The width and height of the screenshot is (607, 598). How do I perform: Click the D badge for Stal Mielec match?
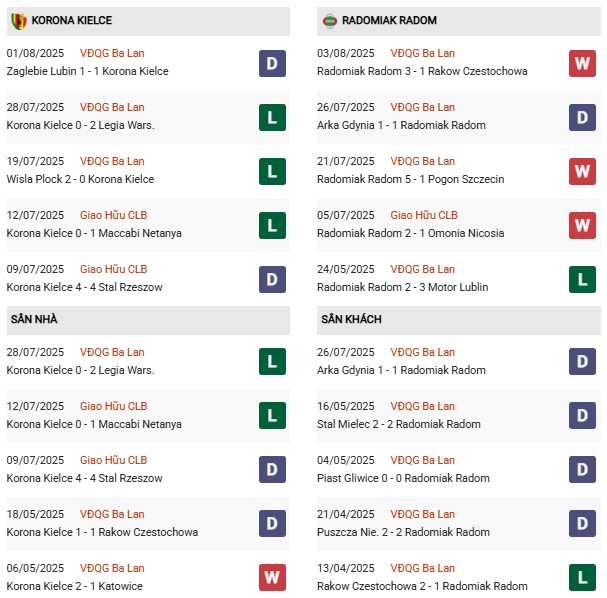coord(582,415)
